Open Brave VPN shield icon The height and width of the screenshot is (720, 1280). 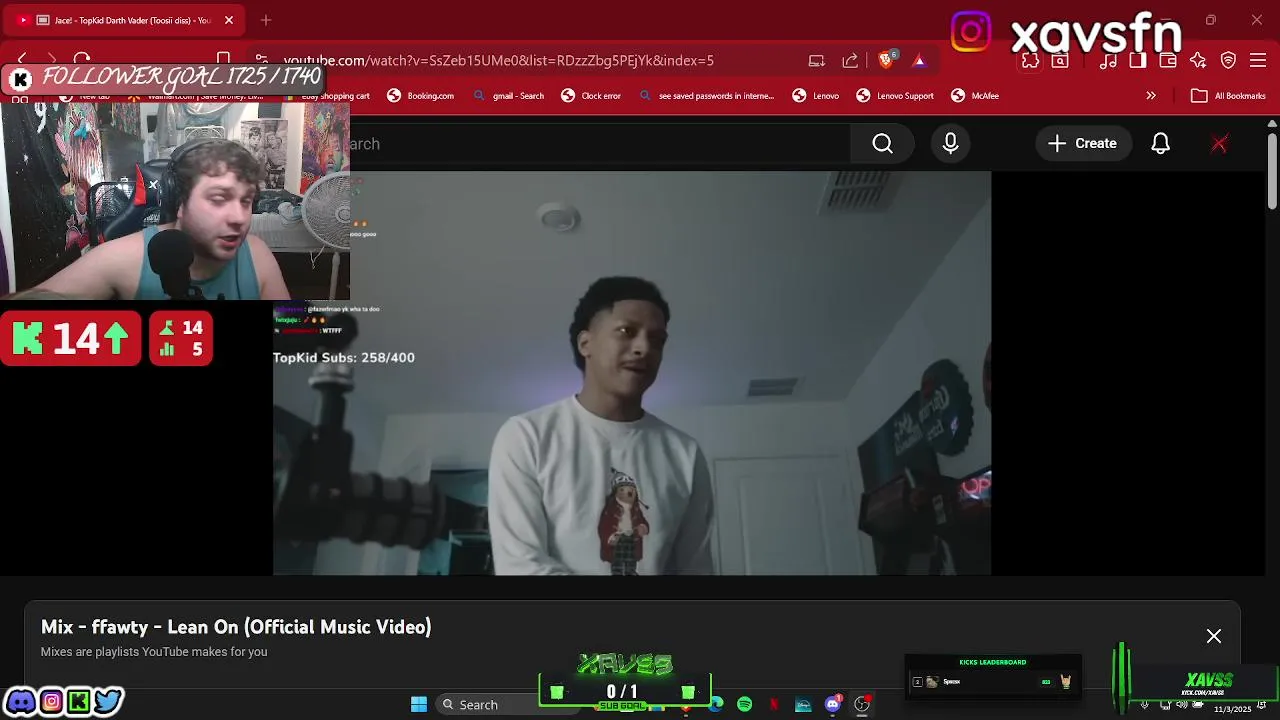click(x=1229, y=61)
